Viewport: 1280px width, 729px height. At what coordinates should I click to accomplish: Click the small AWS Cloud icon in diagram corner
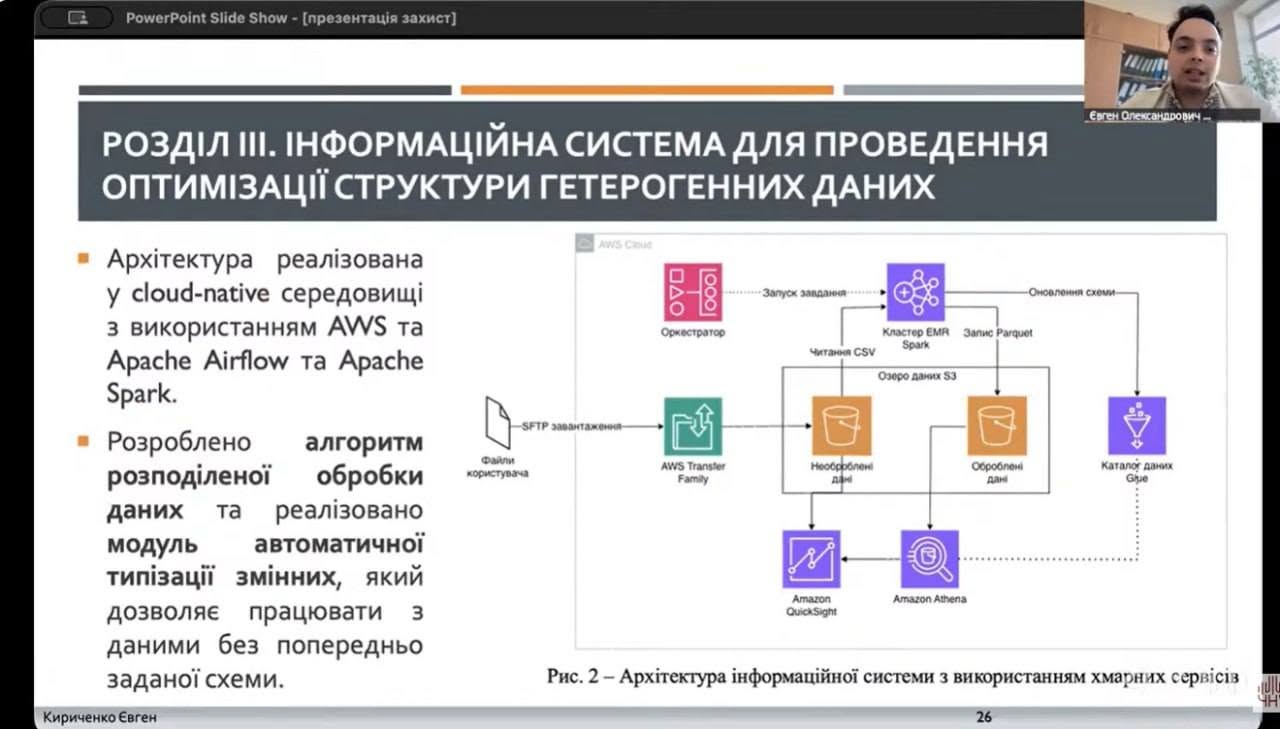pyautogui.click(x=586, y=243)
